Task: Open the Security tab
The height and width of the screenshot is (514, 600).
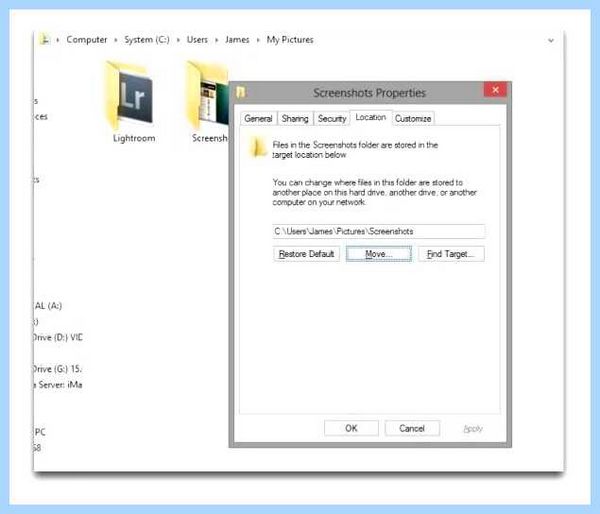Action: 332,119
